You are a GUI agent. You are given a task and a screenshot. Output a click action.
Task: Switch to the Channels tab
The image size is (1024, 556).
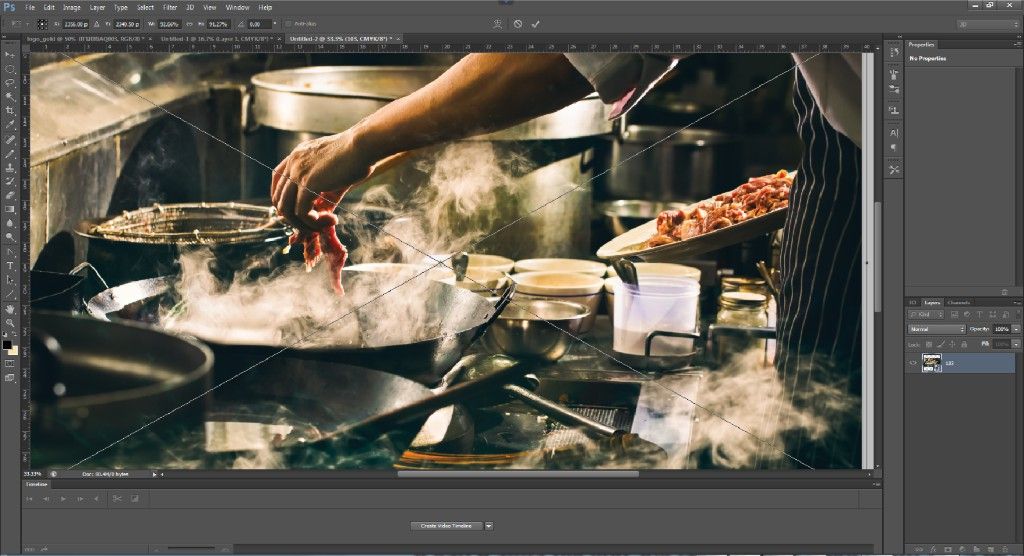coord(958,302)
